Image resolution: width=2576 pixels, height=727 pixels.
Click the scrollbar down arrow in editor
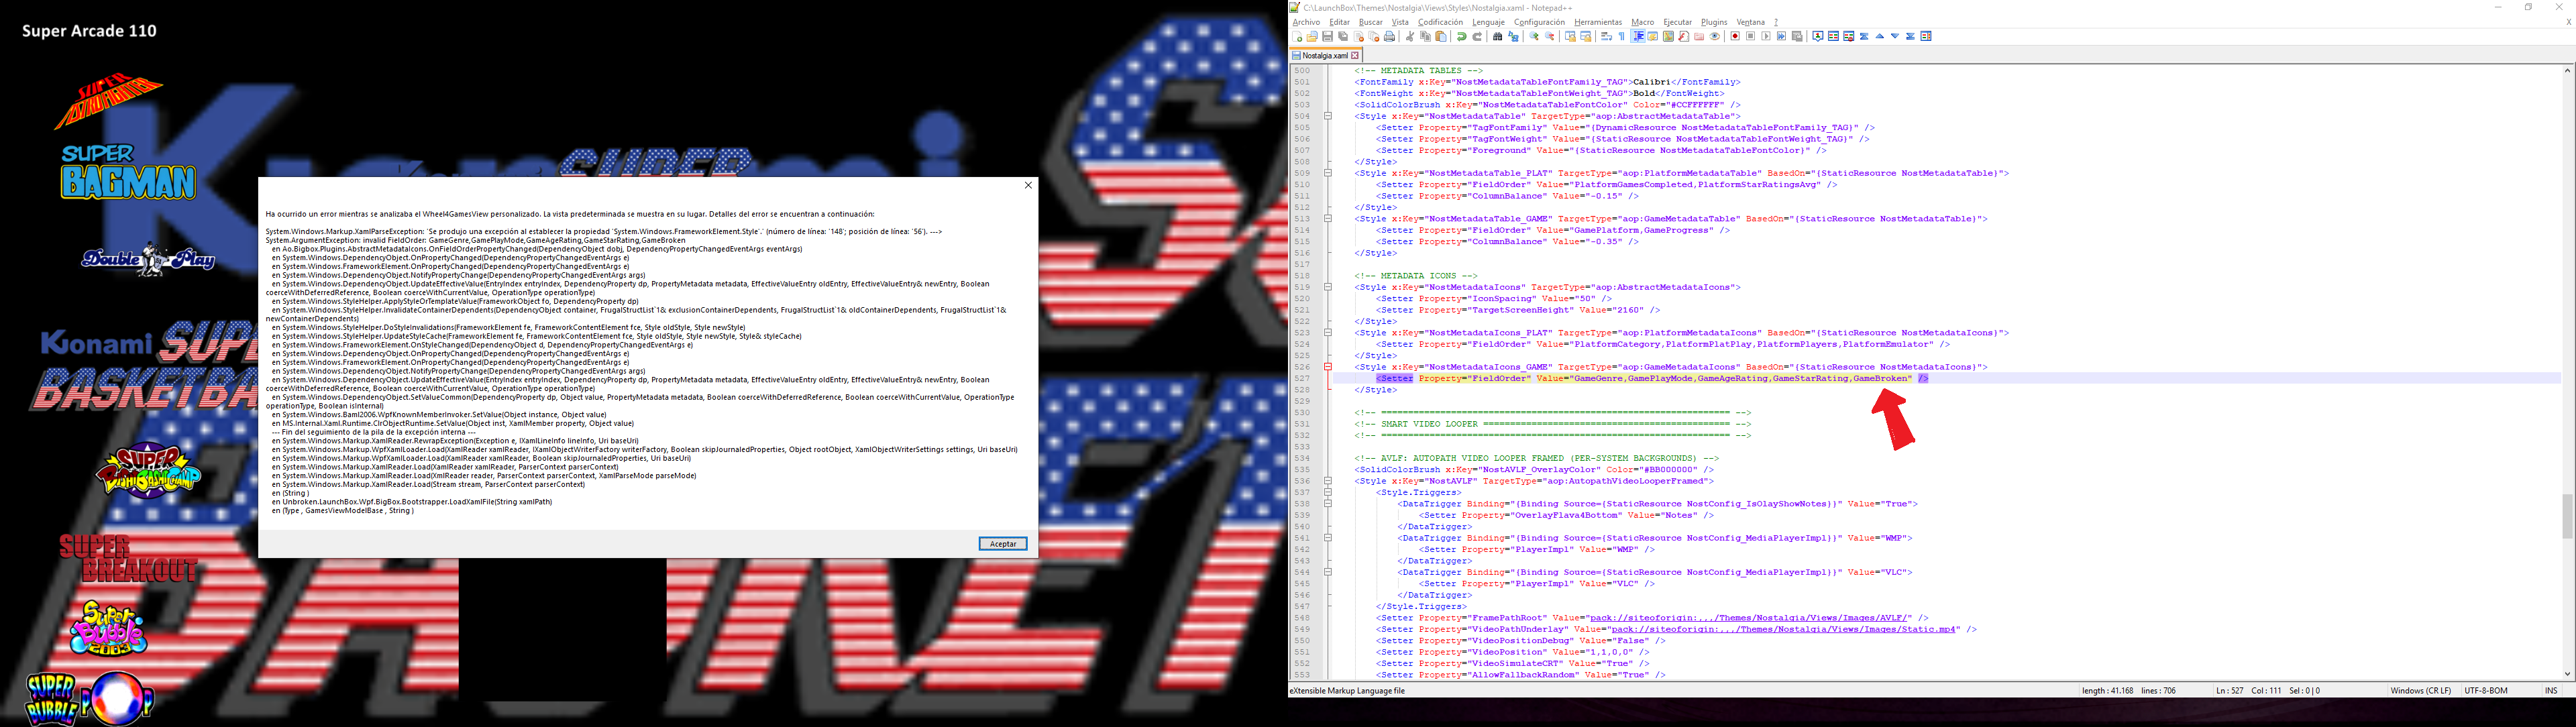tap(2567, 675)
